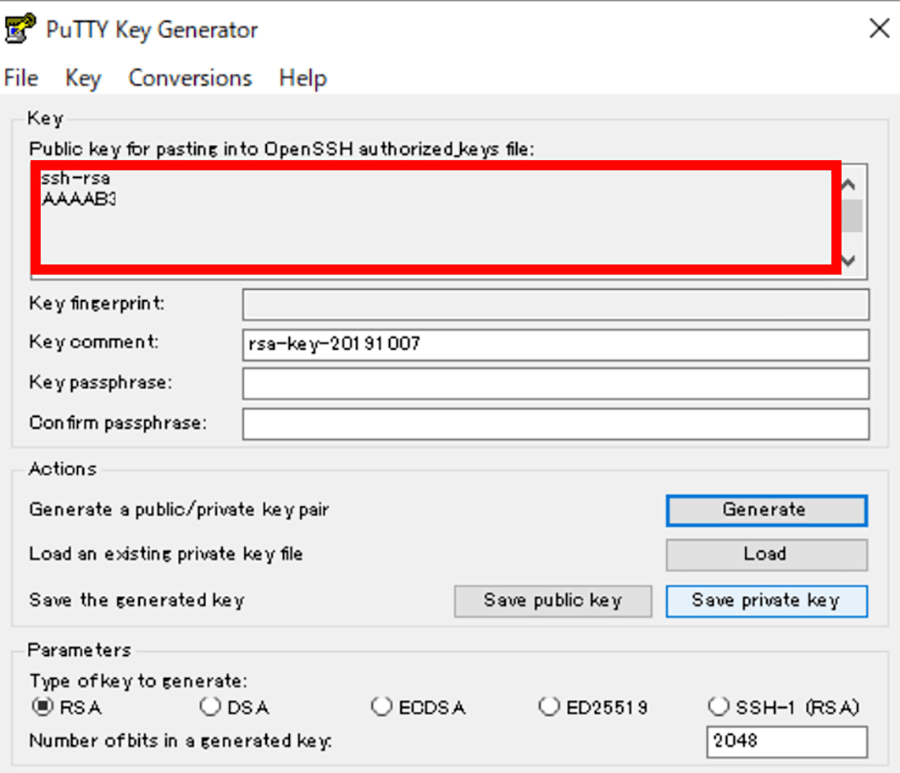Image resolution: width=900 pixels, height=773 pixels.
Task: Click Save public key button
Action: click(x=553, y=601)
